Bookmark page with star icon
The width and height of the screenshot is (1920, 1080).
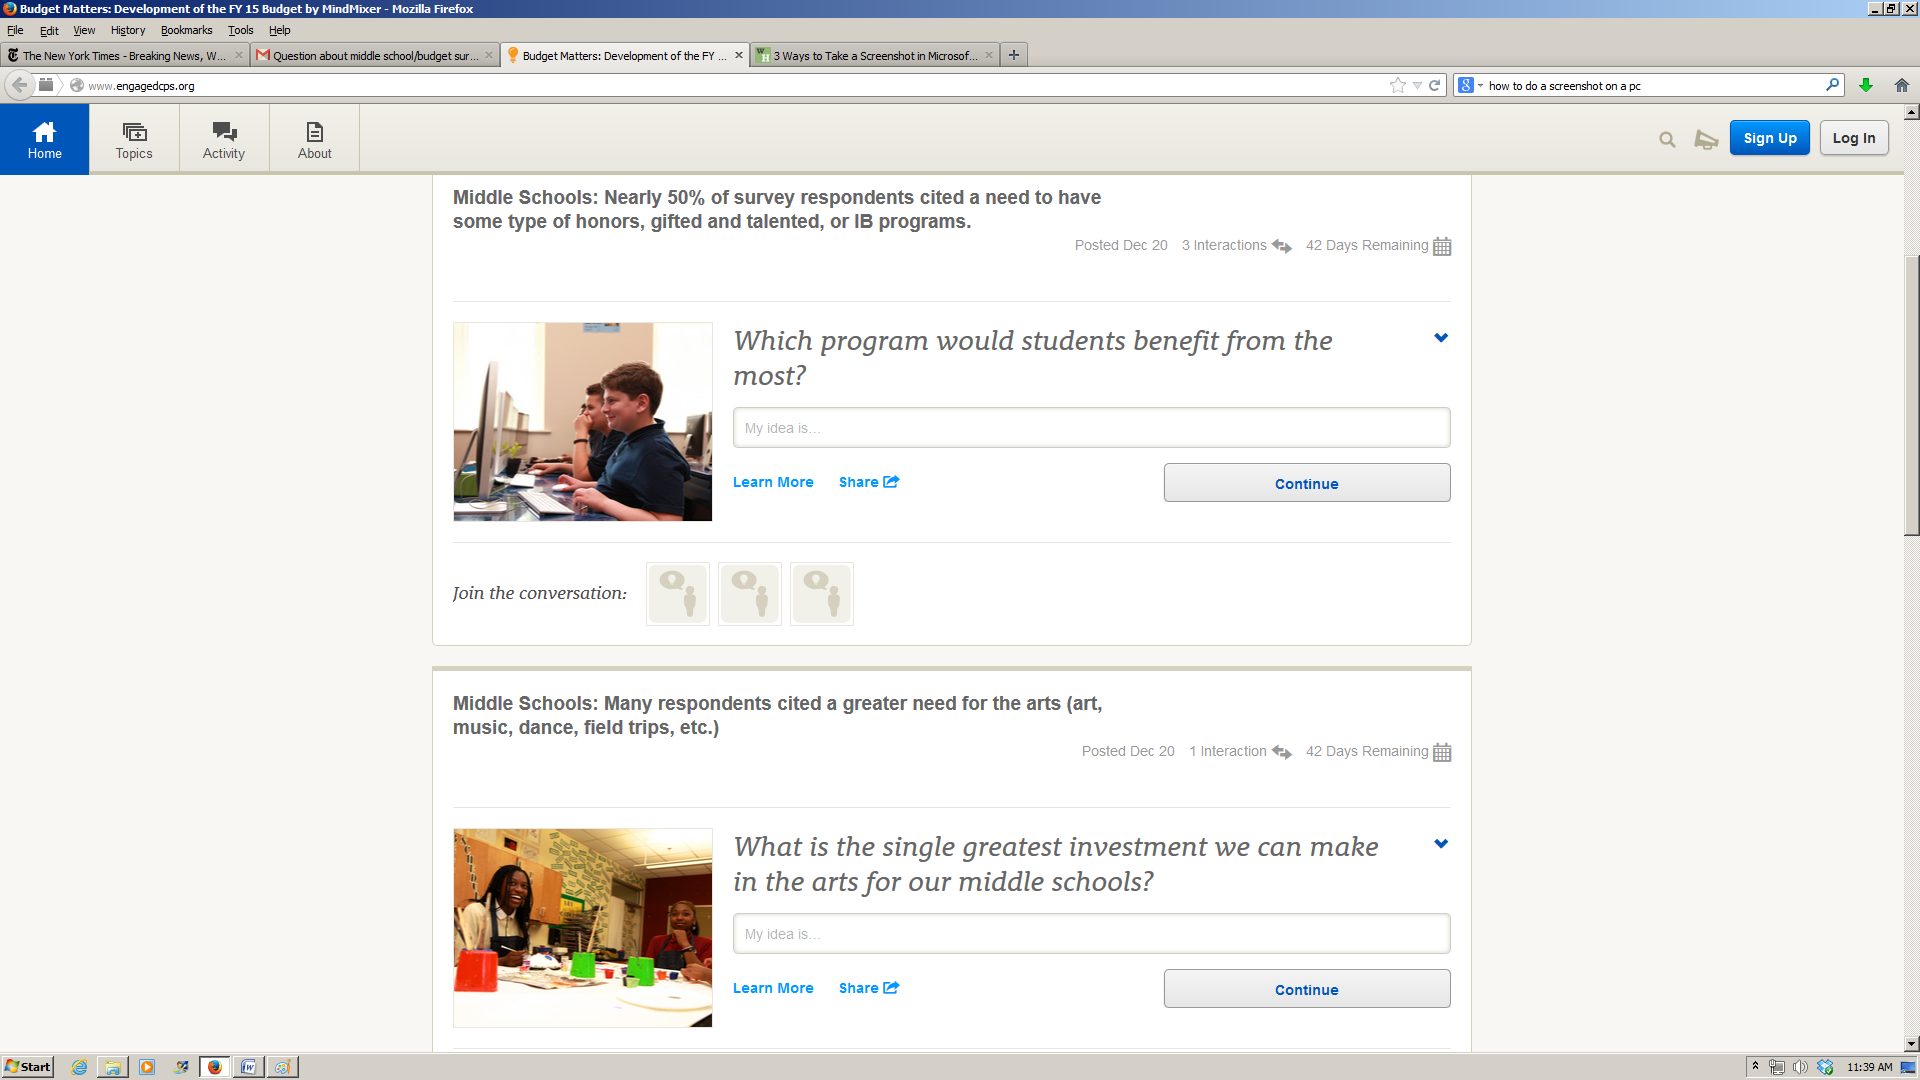coord(1397,85)
